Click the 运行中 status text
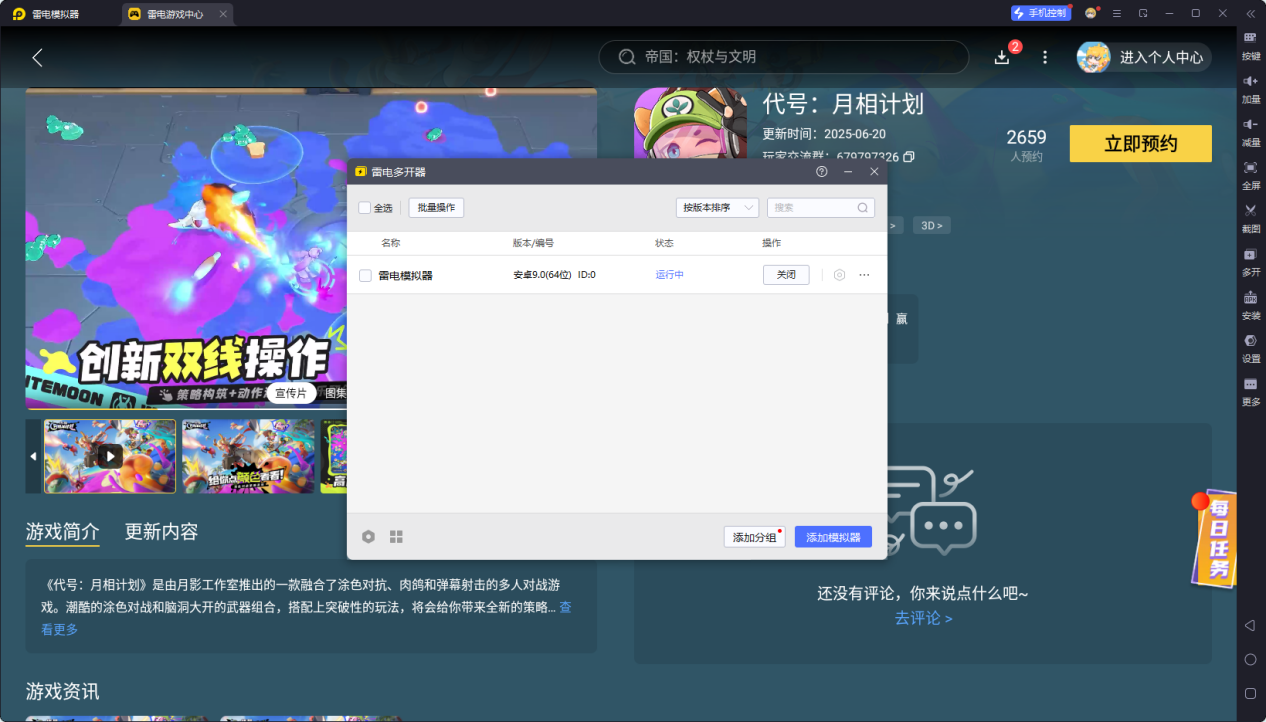This screenshot has width=1266, height=722. pyautogui.click(x=670, y=275)
